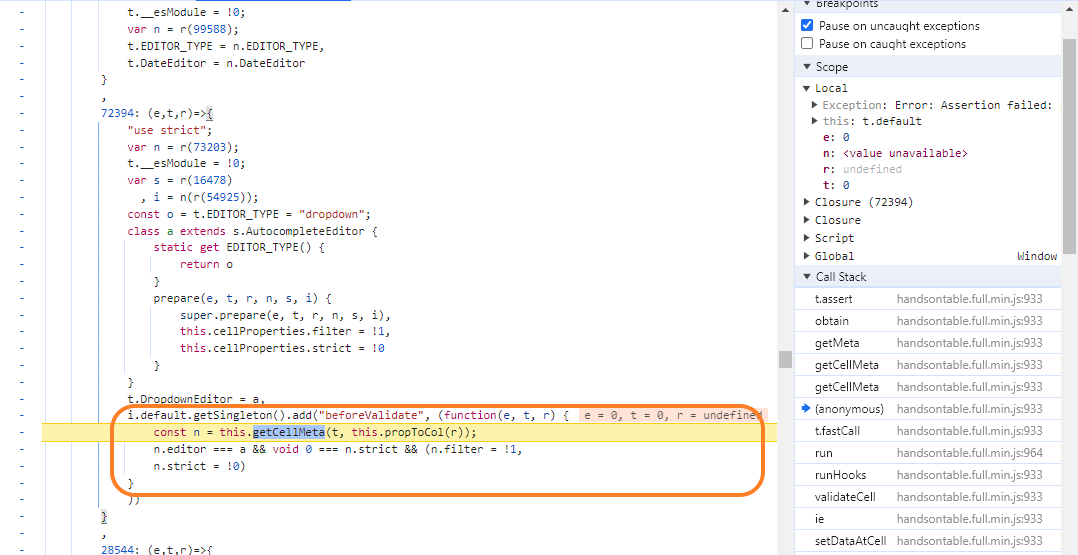1078x555 pixels.
Task: Collapse the Call Stack section
Action: [807, 276]
